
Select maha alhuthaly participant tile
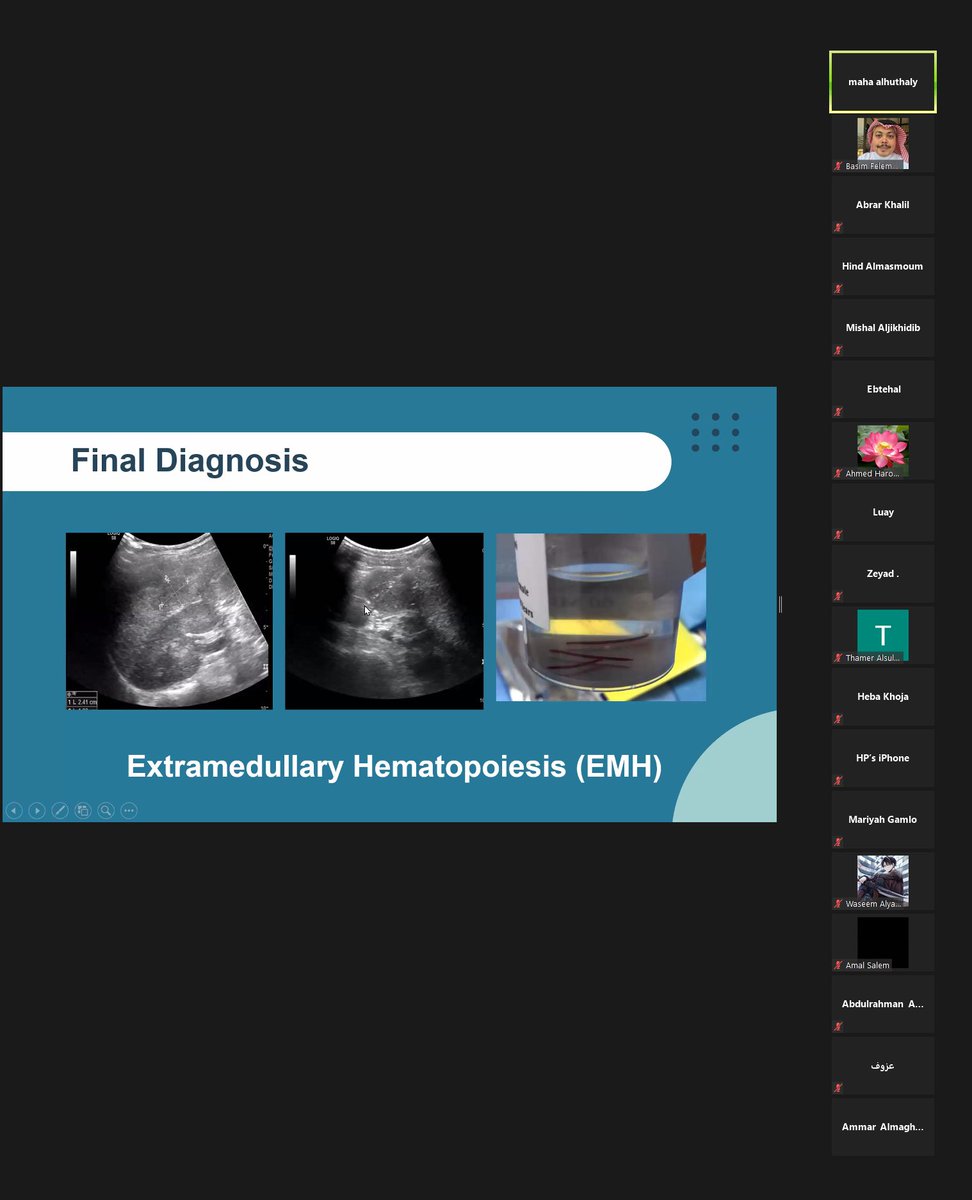tap(883, 82)
